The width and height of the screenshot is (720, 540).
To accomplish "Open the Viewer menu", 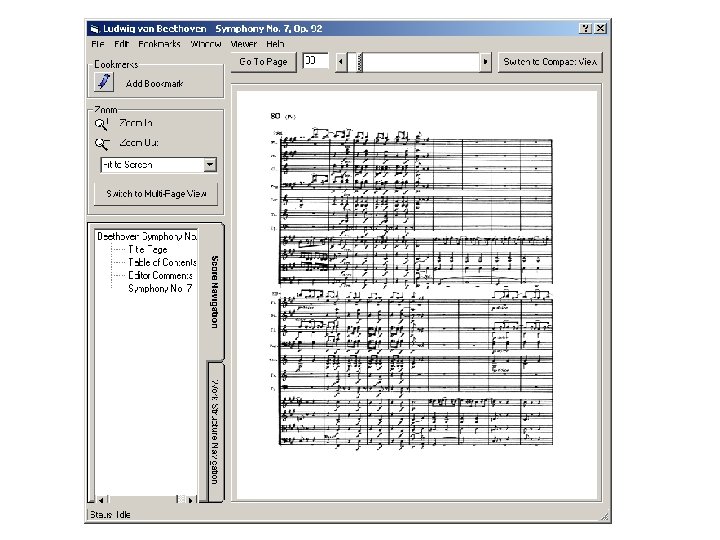I will [x=243, y=44].
